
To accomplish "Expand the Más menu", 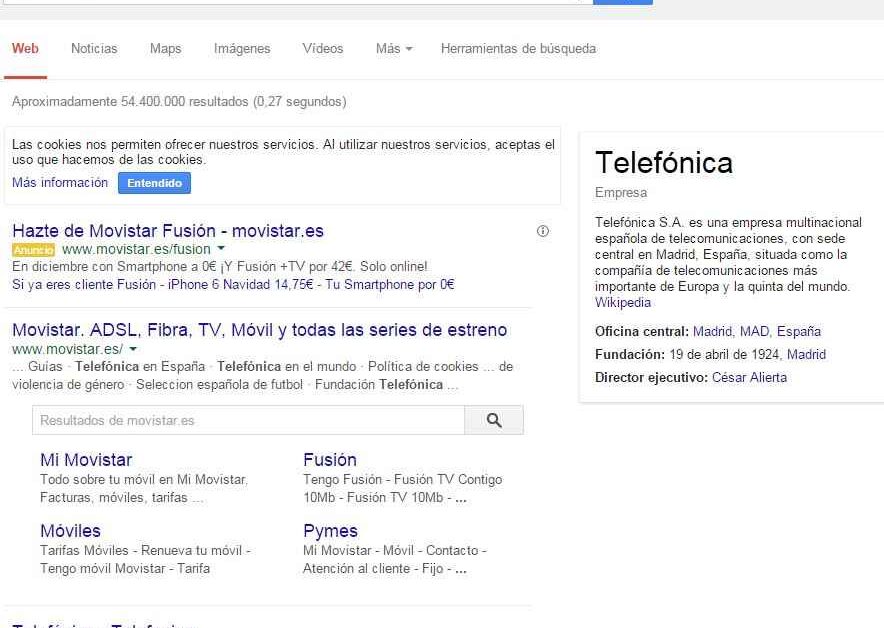I will click(394, 48).
